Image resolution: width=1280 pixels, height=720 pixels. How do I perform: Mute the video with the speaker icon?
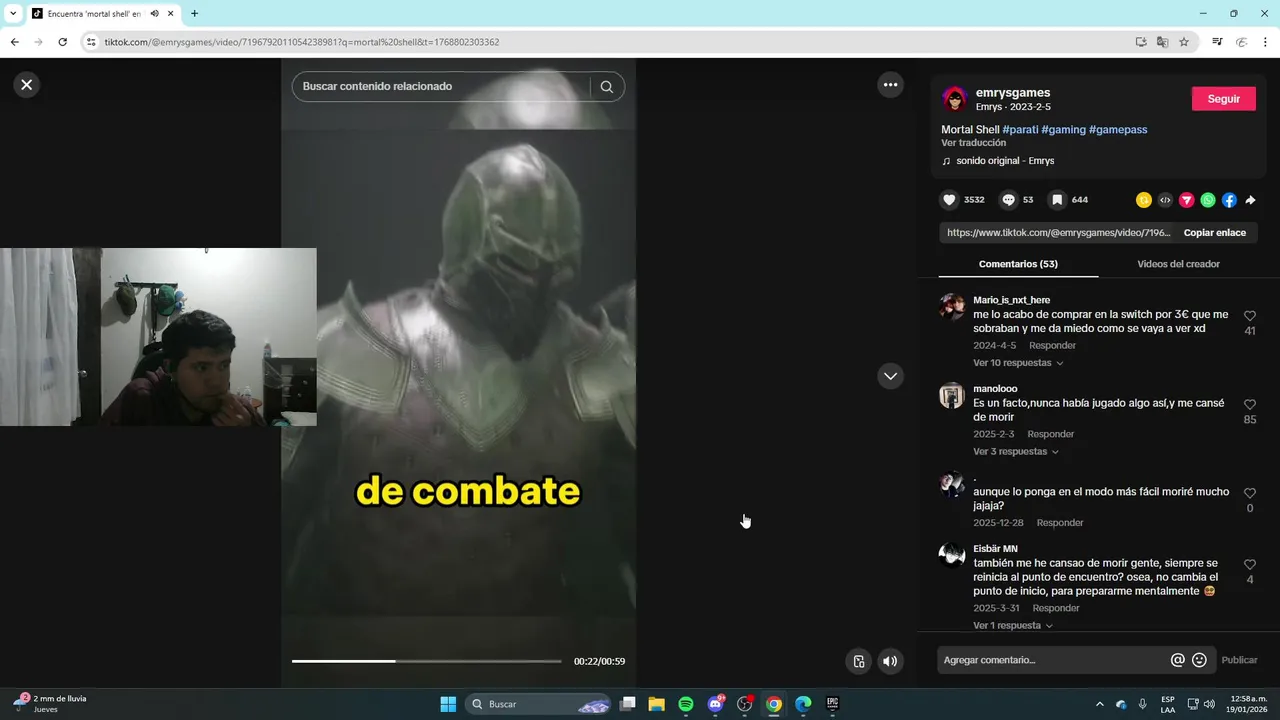pos(890,661)
